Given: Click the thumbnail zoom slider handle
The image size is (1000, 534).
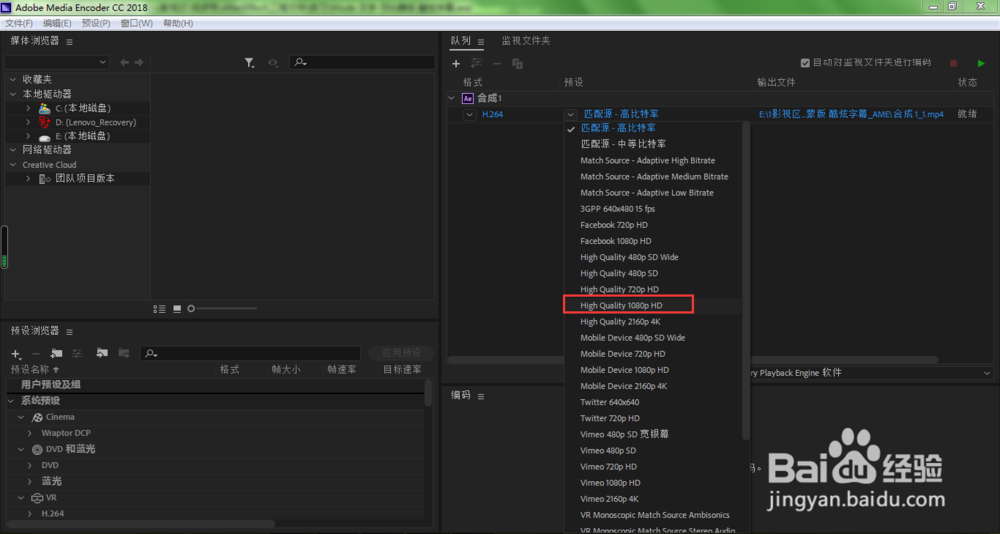Looking at the screenshot, I should (191, 309).
